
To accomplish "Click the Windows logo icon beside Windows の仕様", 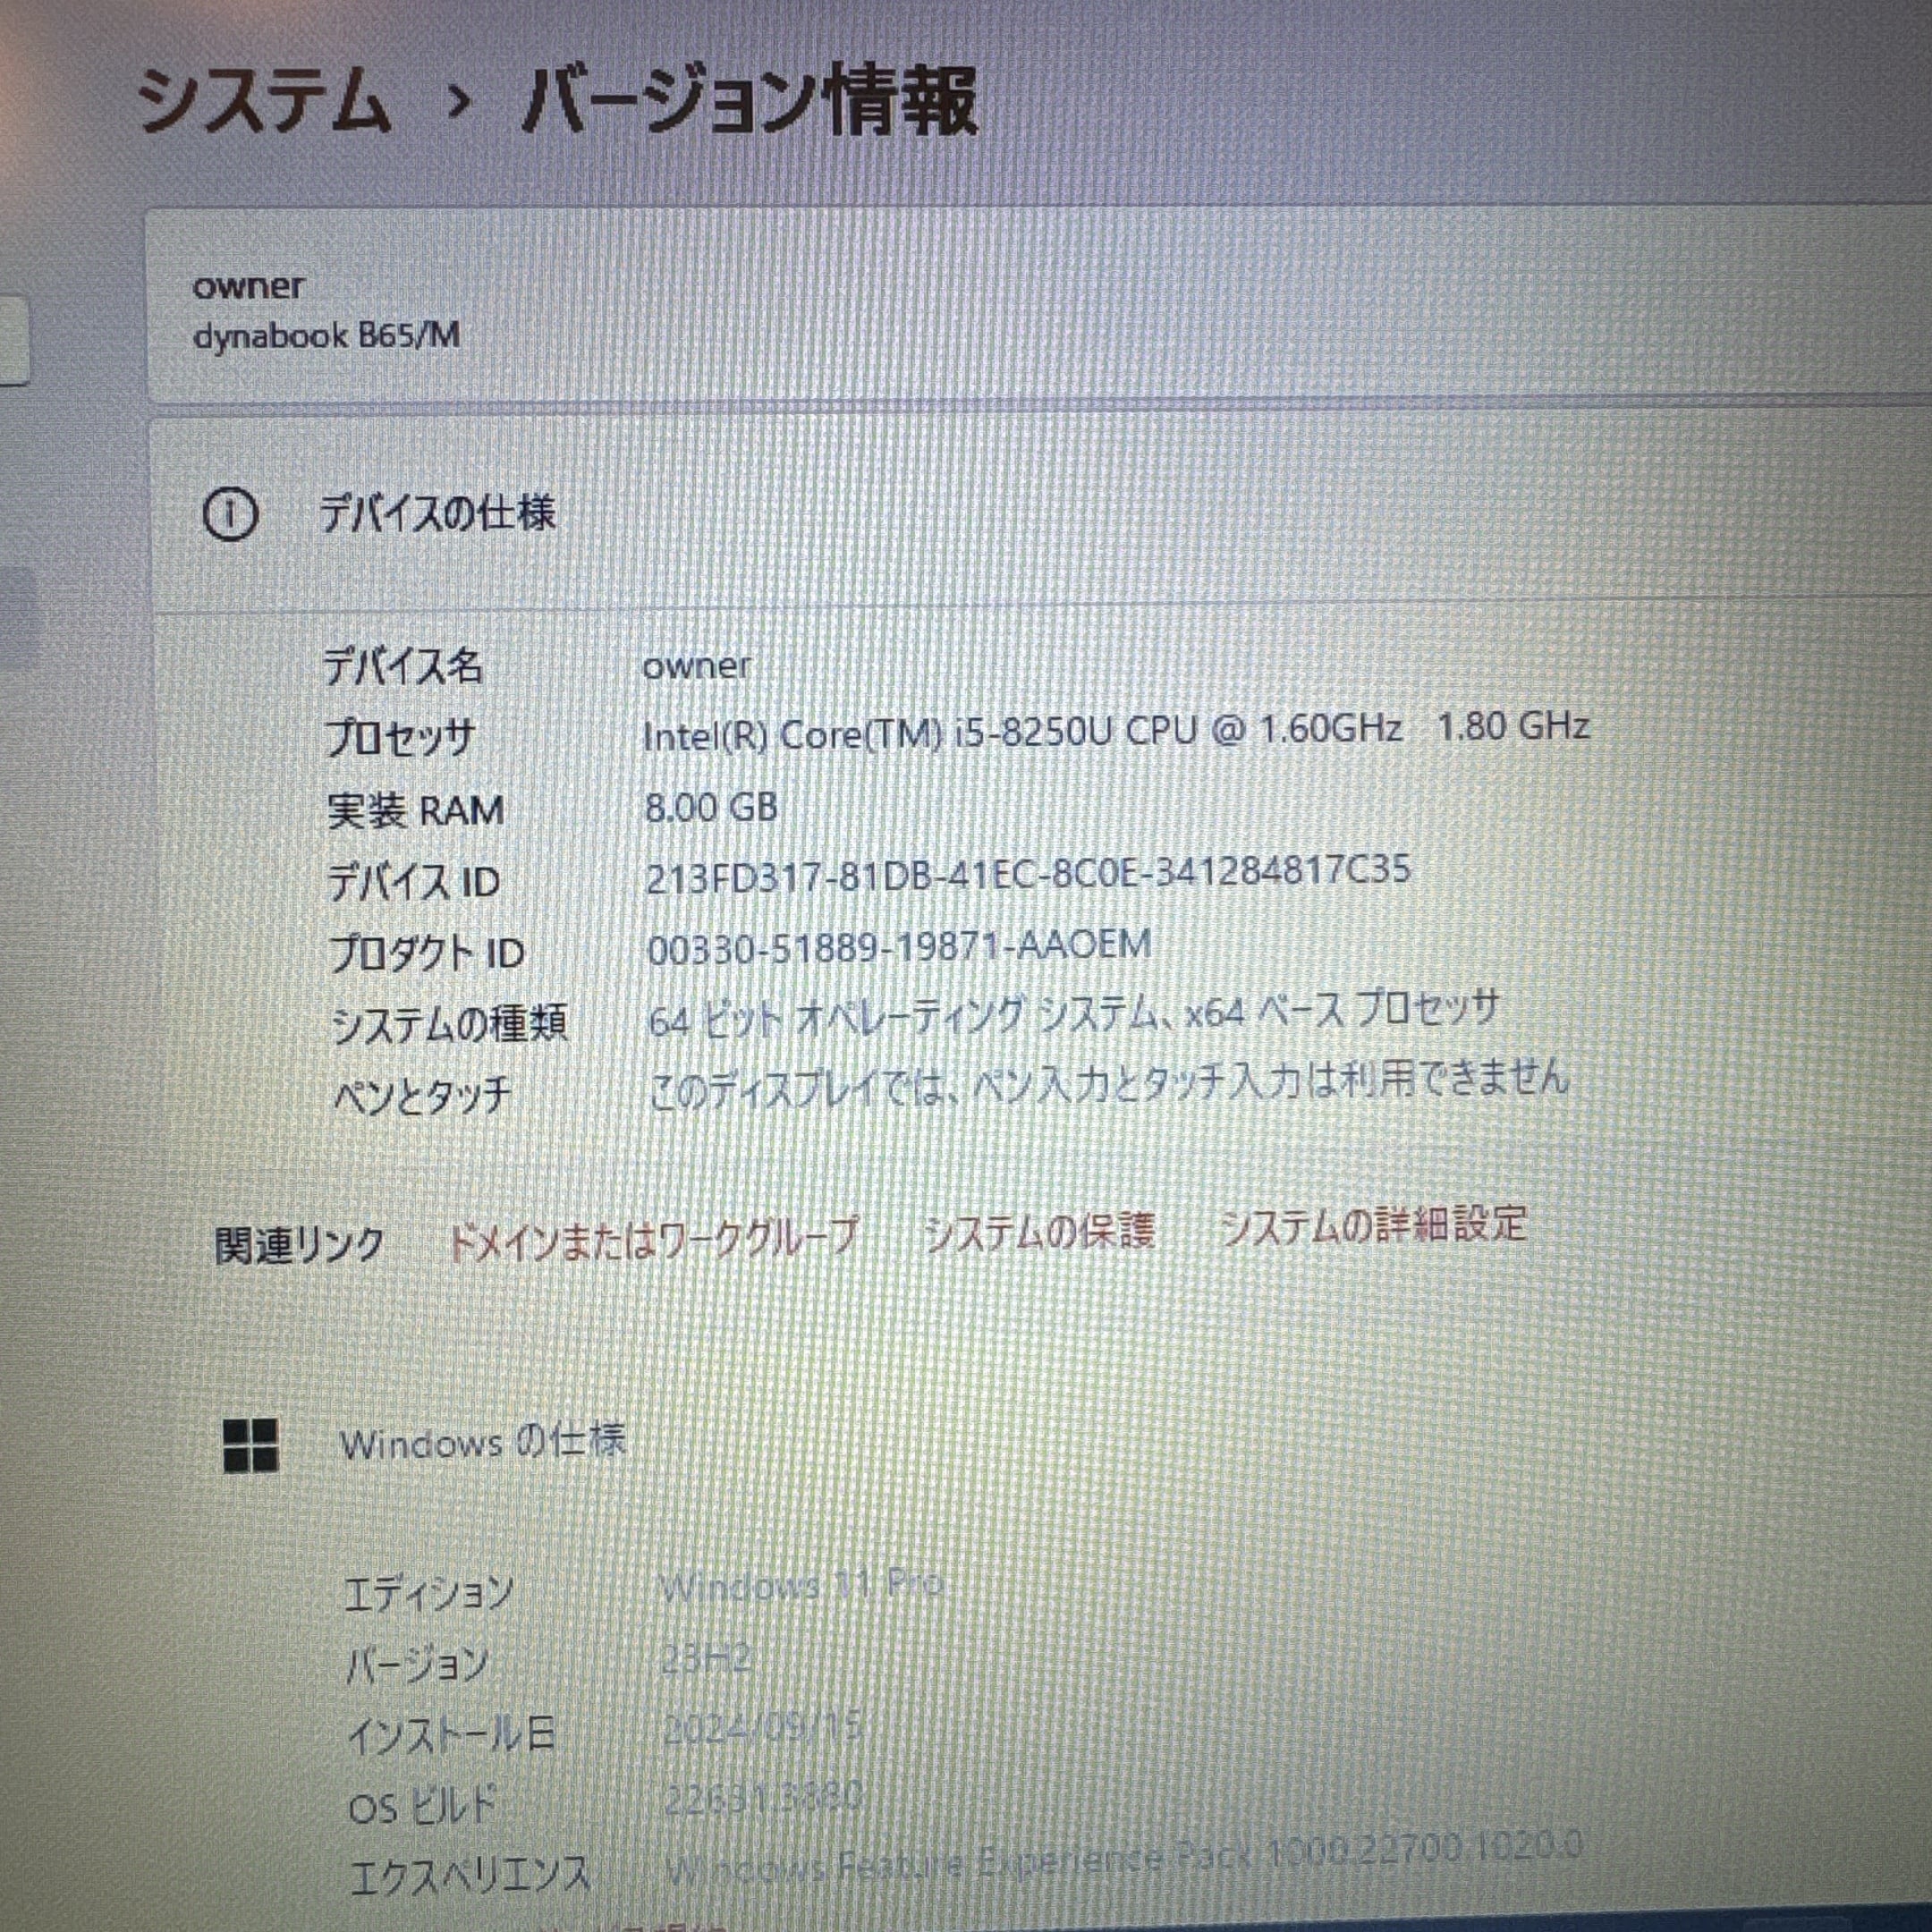I will (x=250, y=1446).
